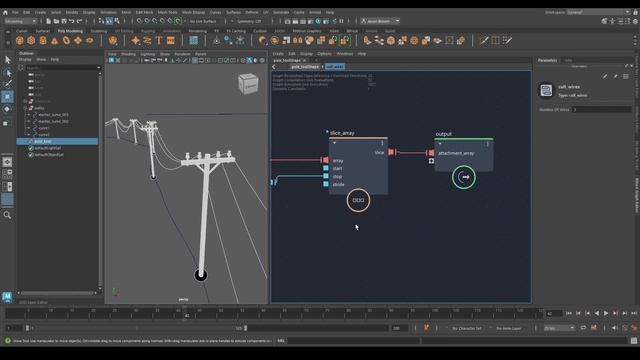Click the slice_array compound node icon
This screenshot has width=640, height=360.
point(358,200)
